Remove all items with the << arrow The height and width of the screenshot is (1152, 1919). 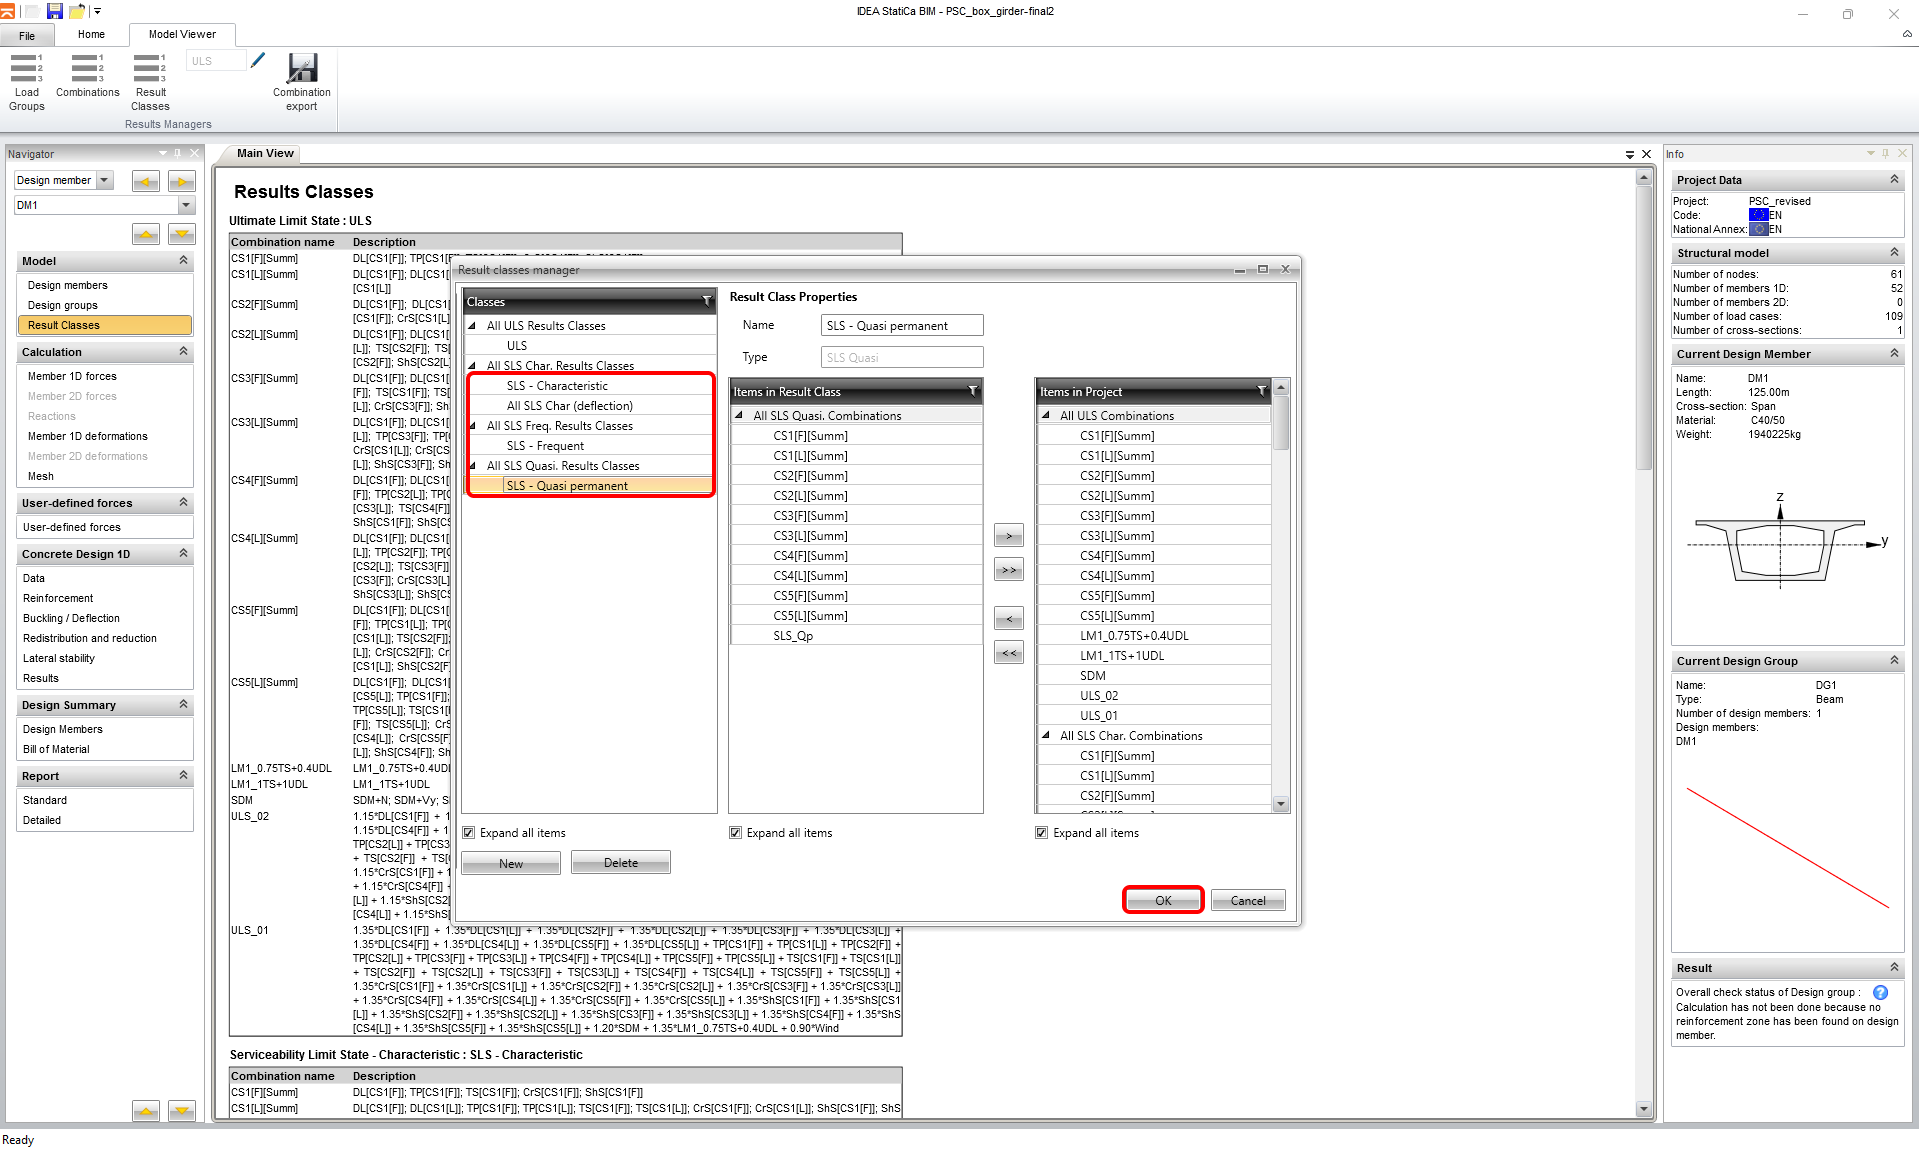(1009, 653)
